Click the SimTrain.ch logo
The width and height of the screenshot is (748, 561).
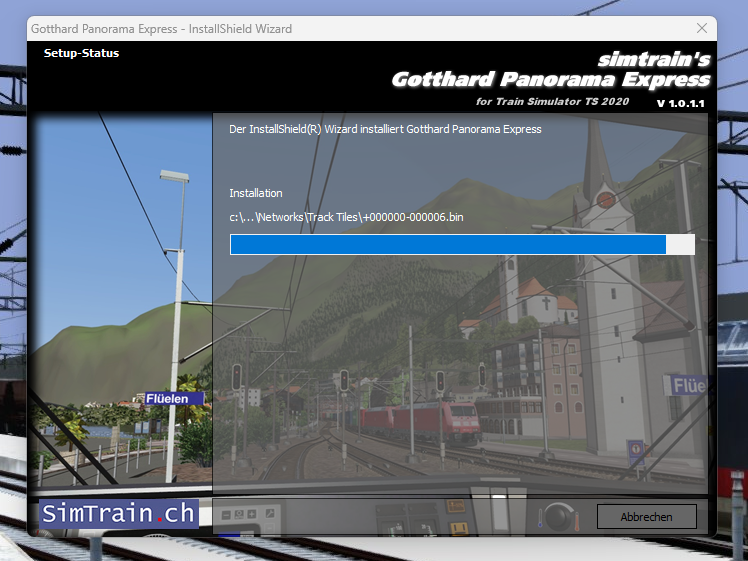[118, 513]
